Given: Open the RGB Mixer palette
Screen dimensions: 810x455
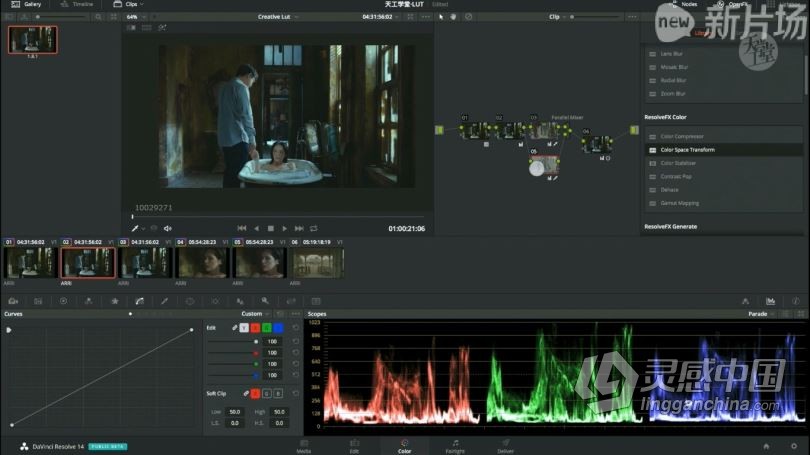Looking at the screenshot, I should (x=88, y=301).
